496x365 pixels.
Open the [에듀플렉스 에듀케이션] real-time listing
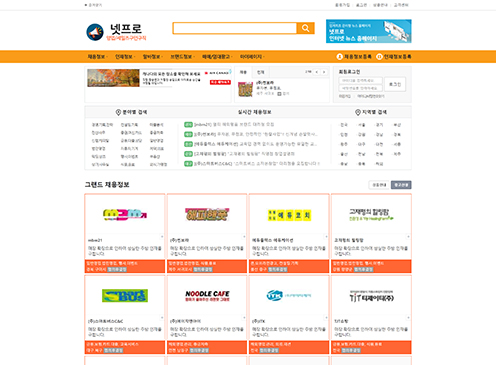255,144
